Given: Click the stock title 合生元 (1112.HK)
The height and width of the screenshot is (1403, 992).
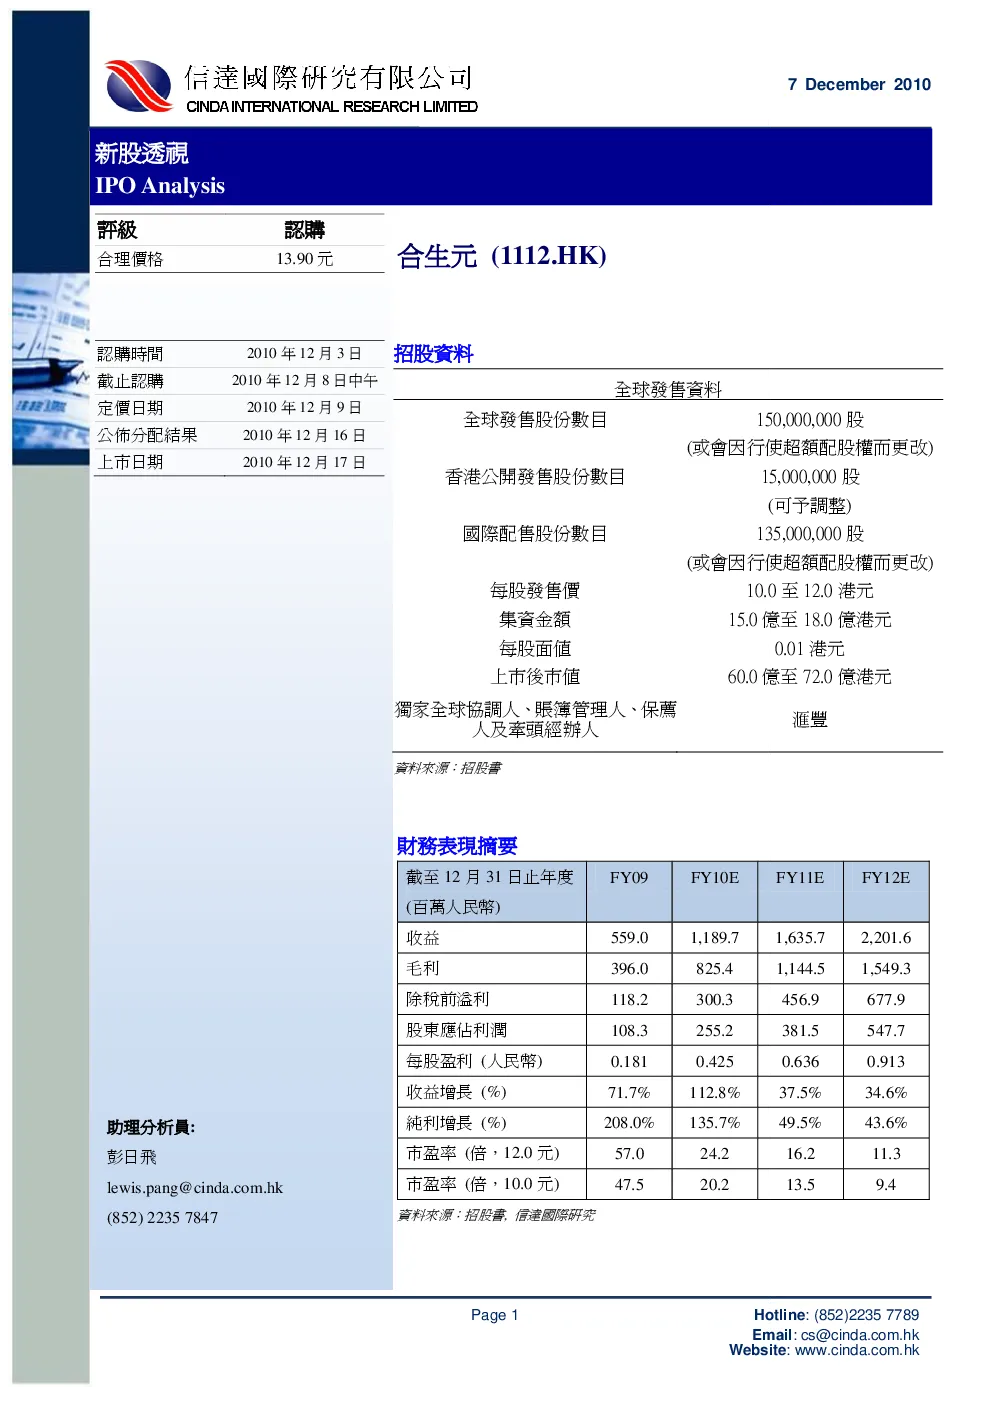Looking at the screenshot, I should 502,256.
